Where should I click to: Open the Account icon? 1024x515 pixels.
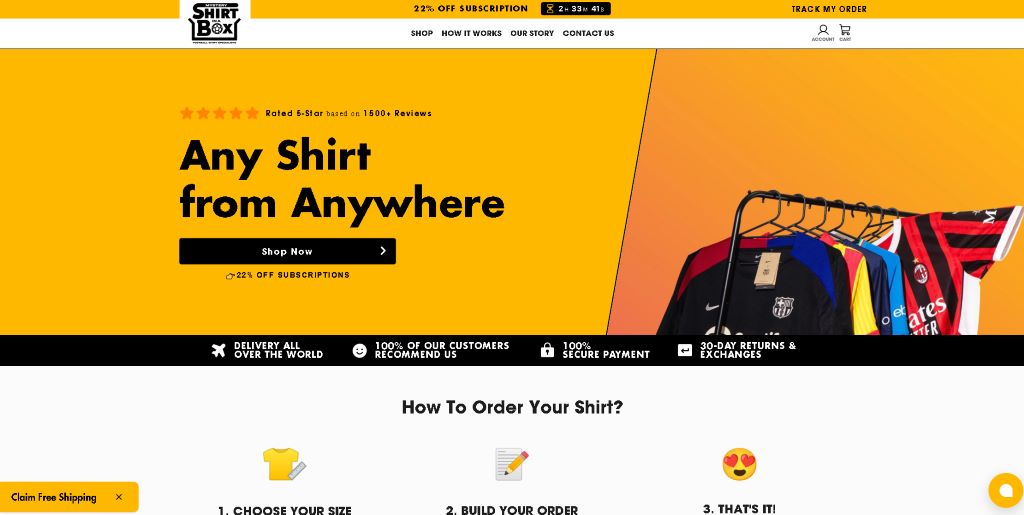click(x=823, y=33)
